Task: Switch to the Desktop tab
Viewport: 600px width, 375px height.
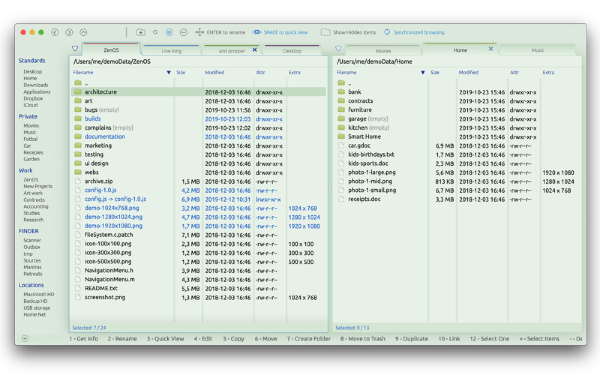Action: [292, 51]
